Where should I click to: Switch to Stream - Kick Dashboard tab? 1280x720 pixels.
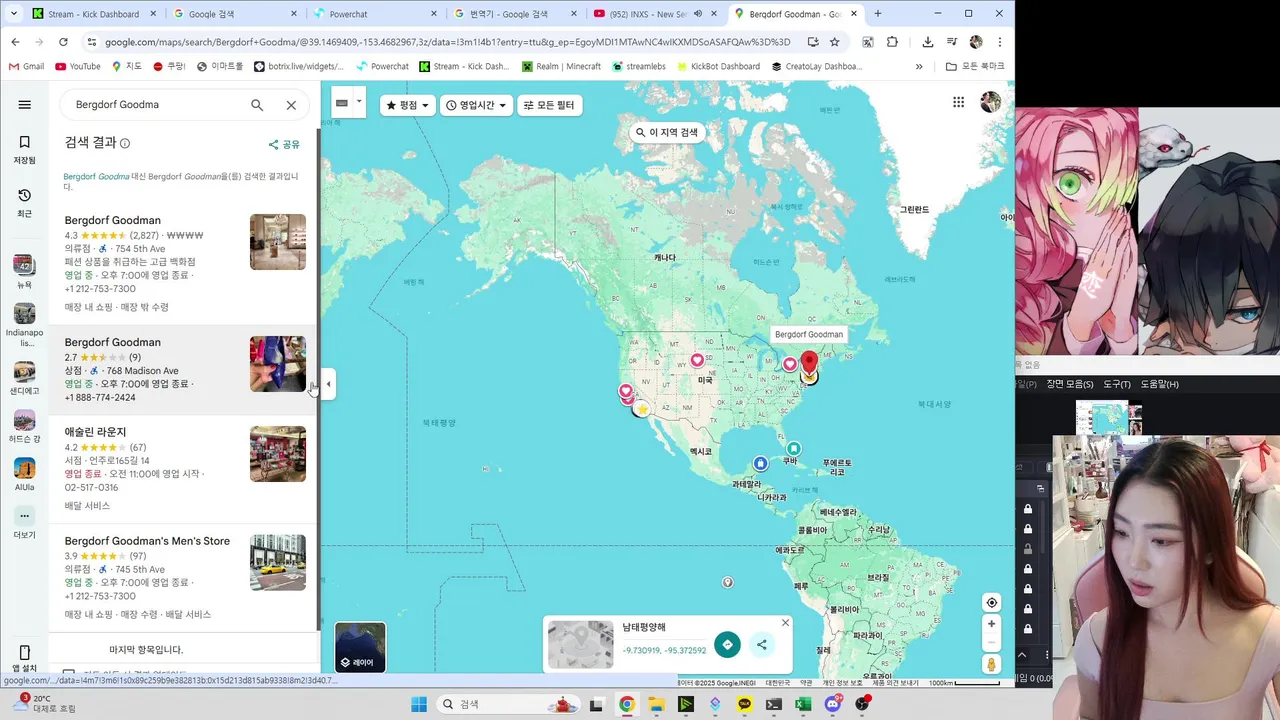(93, 14)
